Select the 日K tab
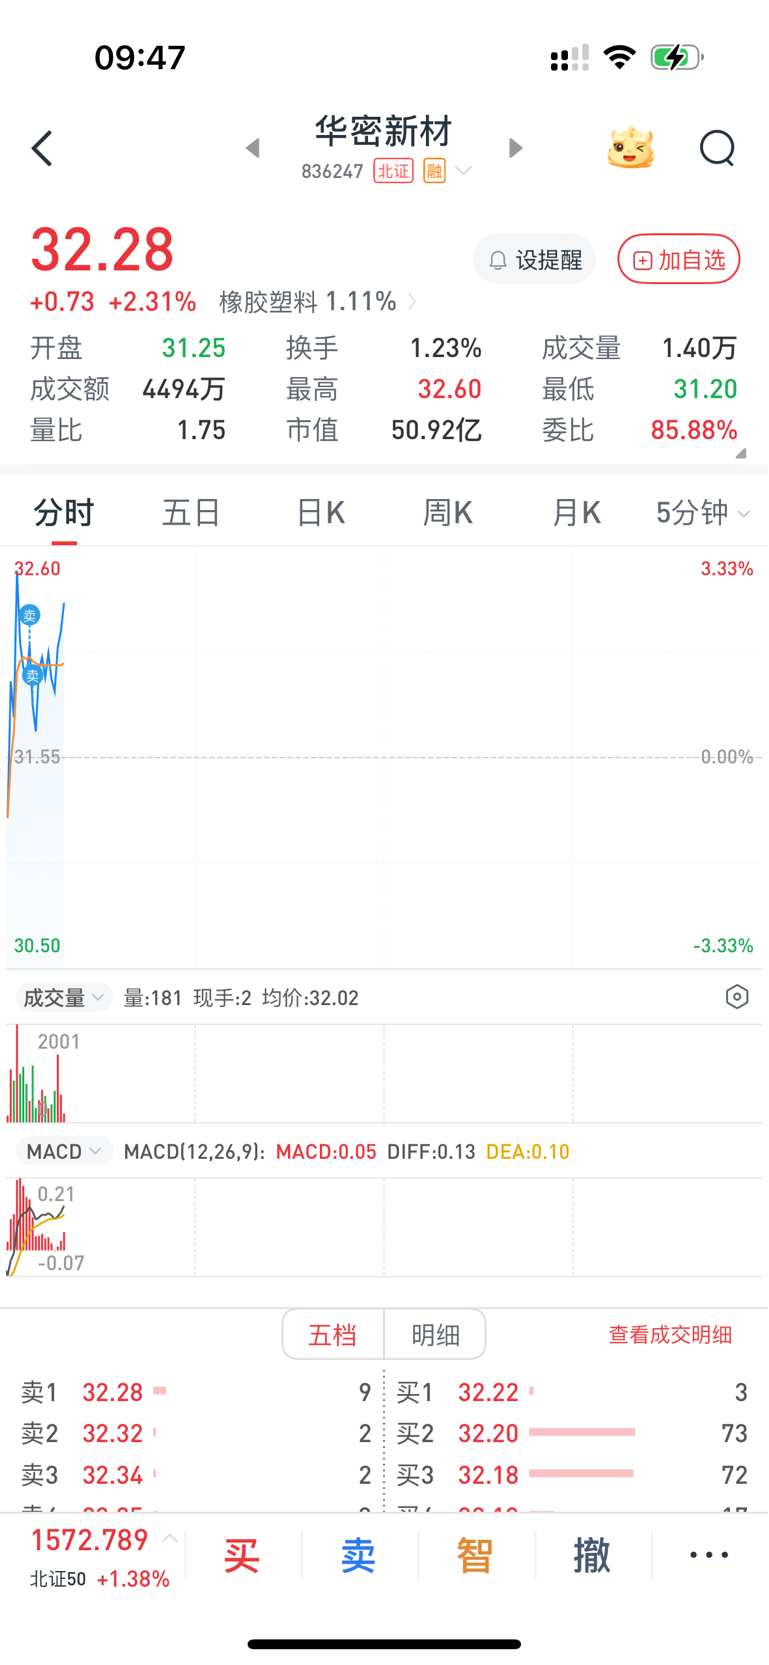The width and height of the screenshot is (769, 1665). 320,513
